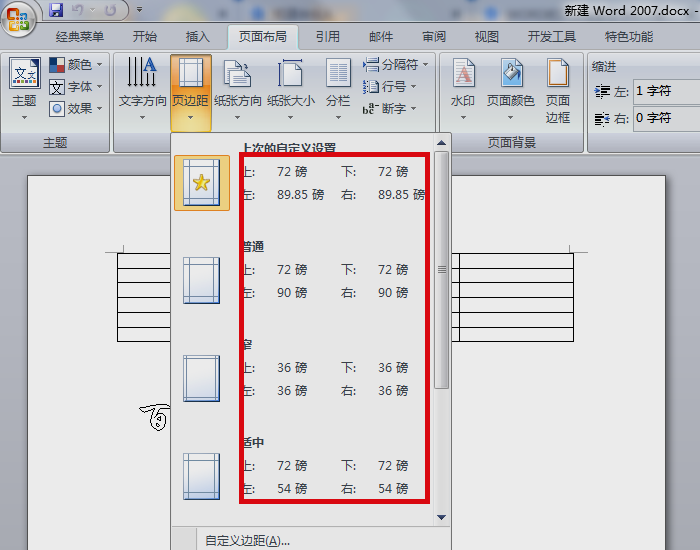Screen dimensions: 700x550
Task: Open the Customize Quick Access Toolbar arrow
Action: click(x=139, y=9)
